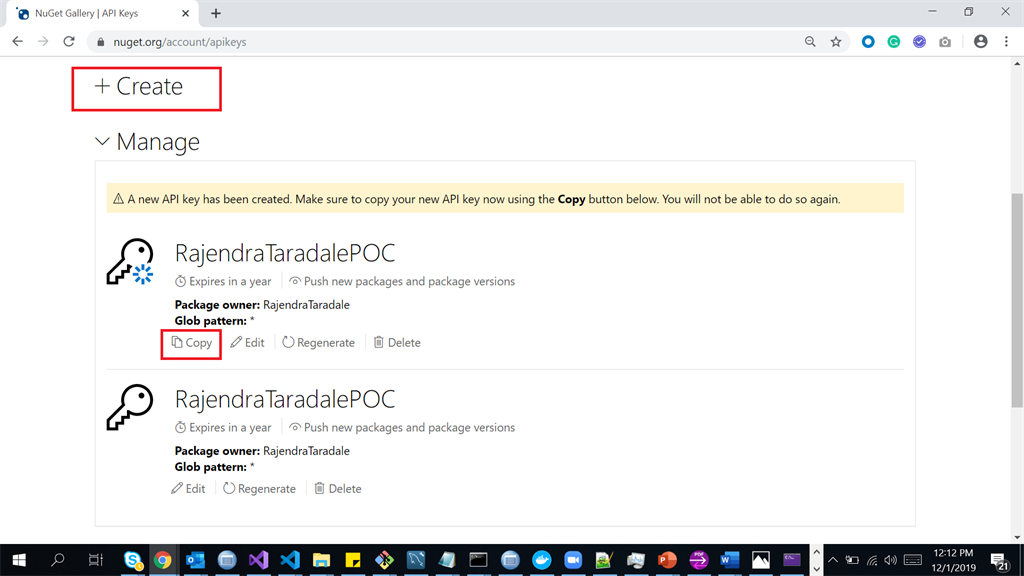
Task: Close the NuGet Gallery tab
Action: pyautogui.click(x=185, y=13)
